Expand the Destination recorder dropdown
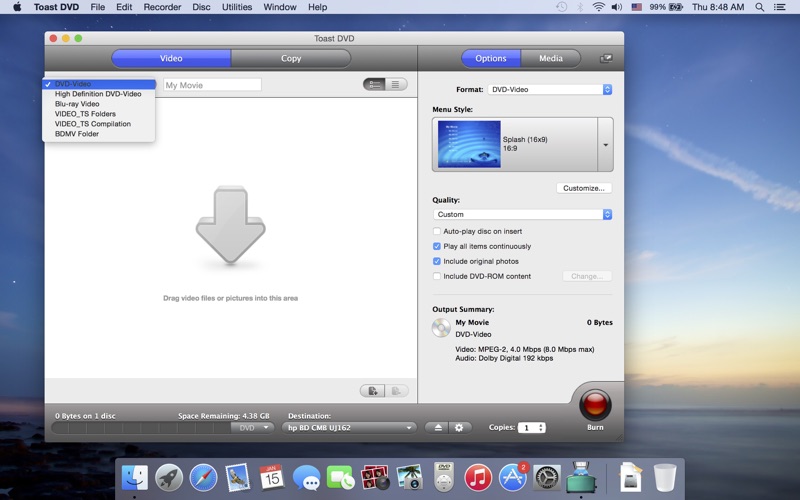 coord(348,428)
